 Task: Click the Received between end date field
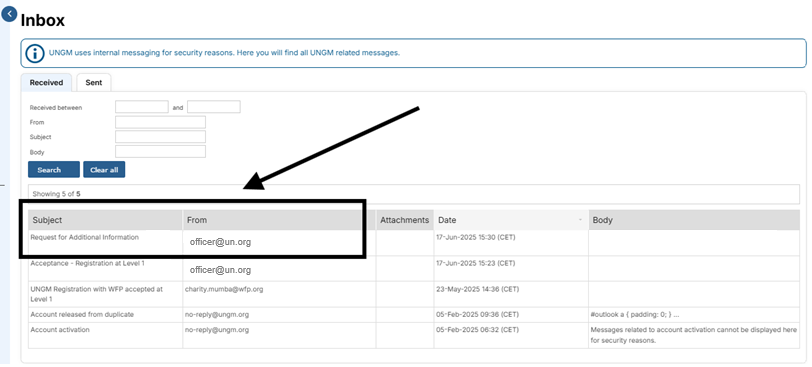[214, 107]
